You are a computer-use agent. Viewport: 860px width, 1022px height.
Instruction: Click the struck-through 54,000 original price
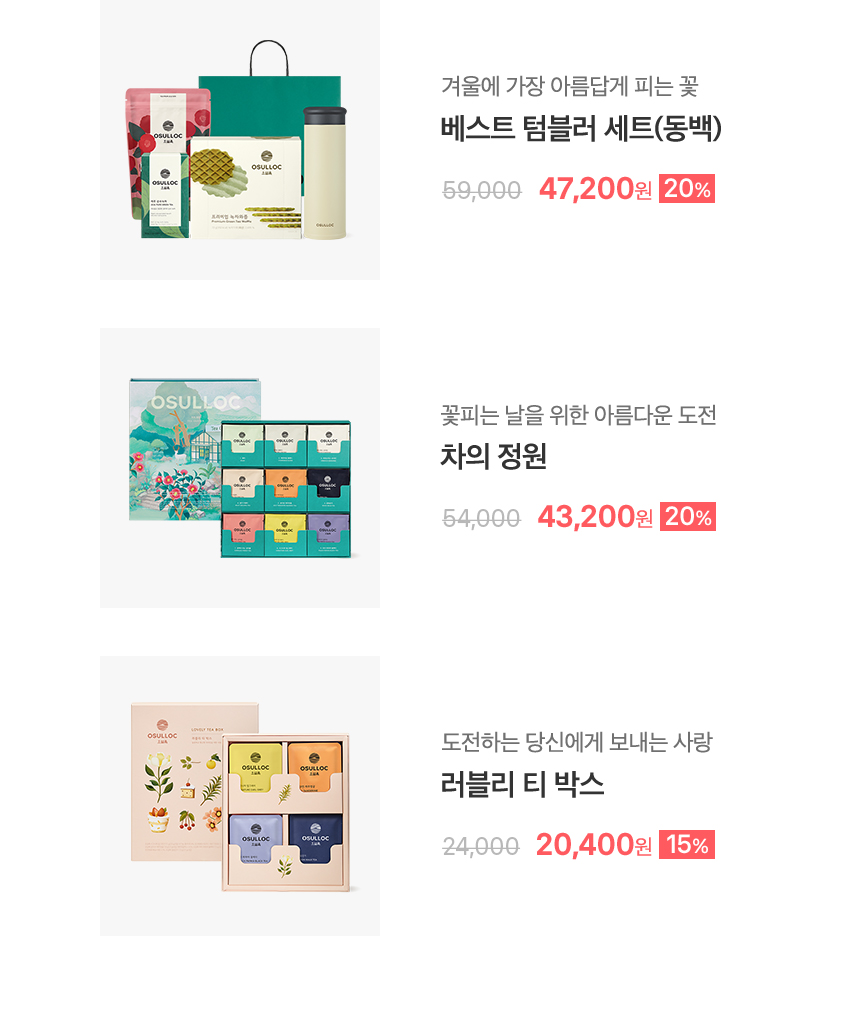coord(481,518)
